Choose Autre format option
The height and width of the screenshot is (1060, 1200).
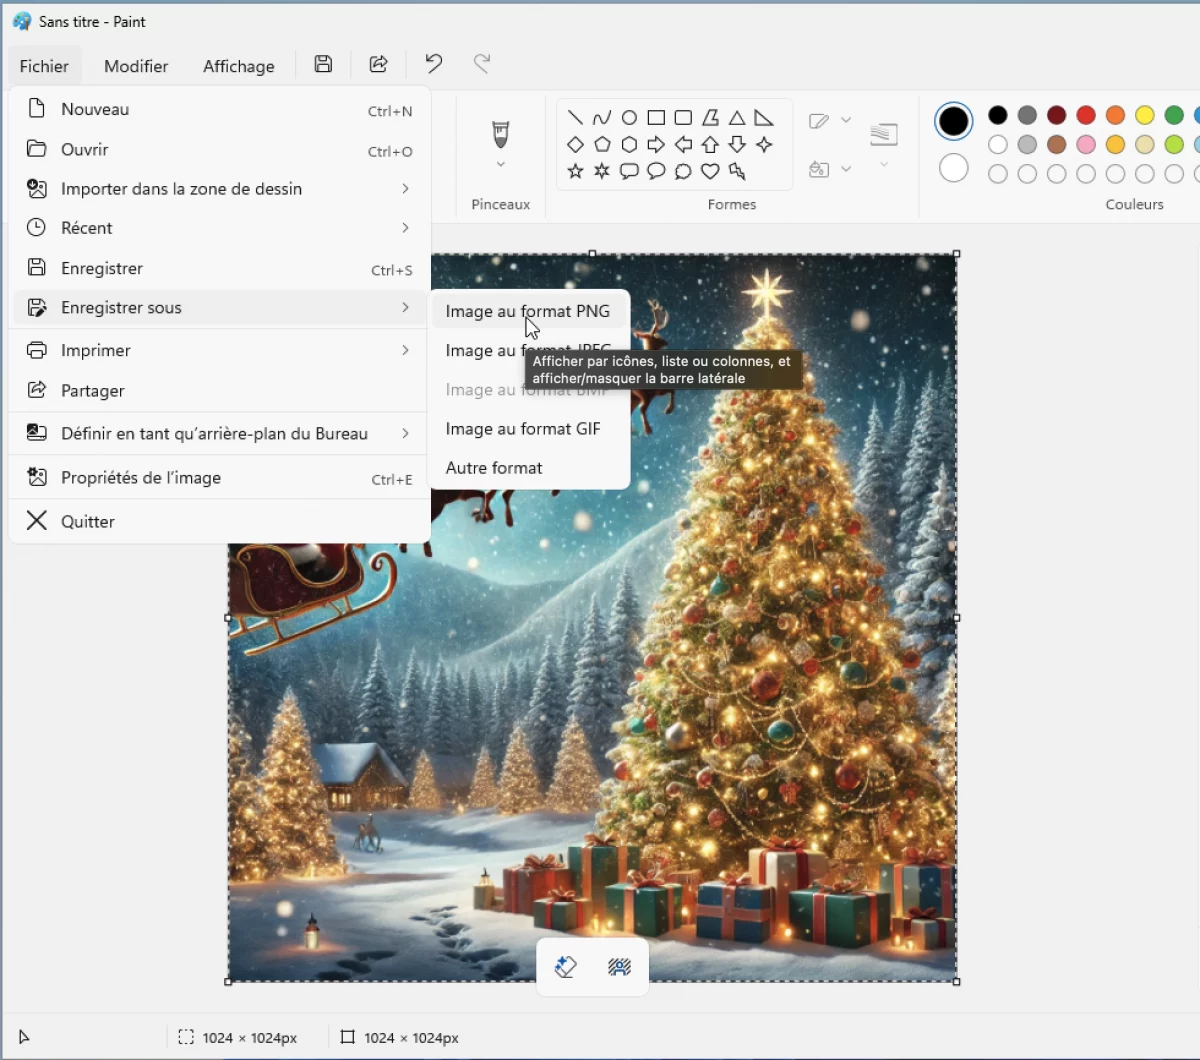coord(529,467)
